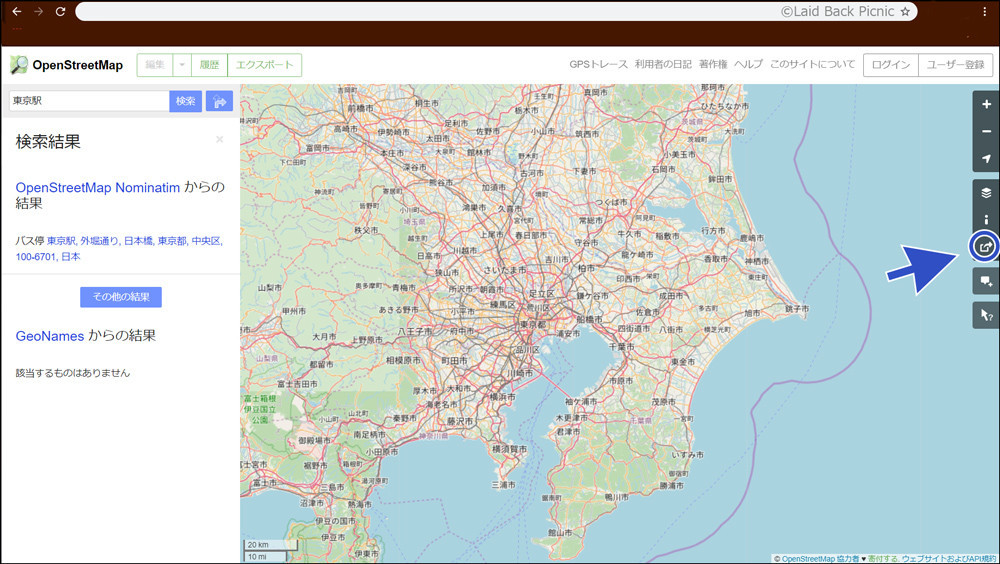Go forward in the browser

[x=38, y=11]
